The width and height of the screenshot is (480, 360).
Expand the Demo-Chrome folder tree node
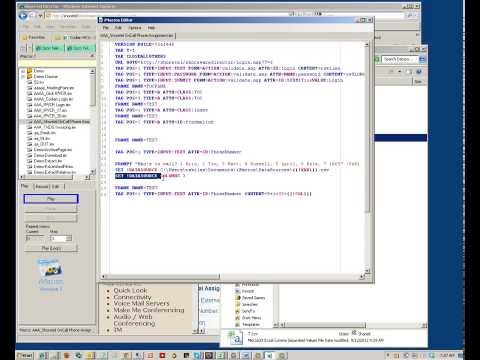click(23, 77)
